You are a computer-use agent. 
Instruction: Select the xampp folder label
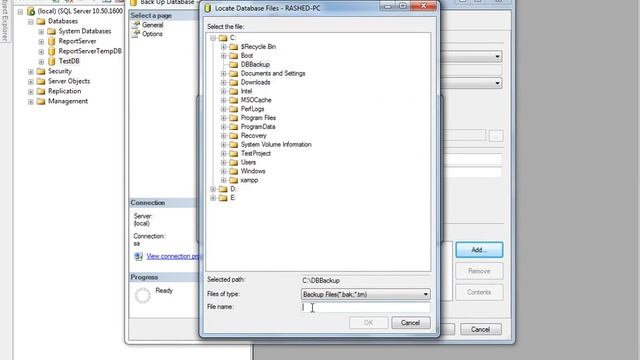(249, 180)
